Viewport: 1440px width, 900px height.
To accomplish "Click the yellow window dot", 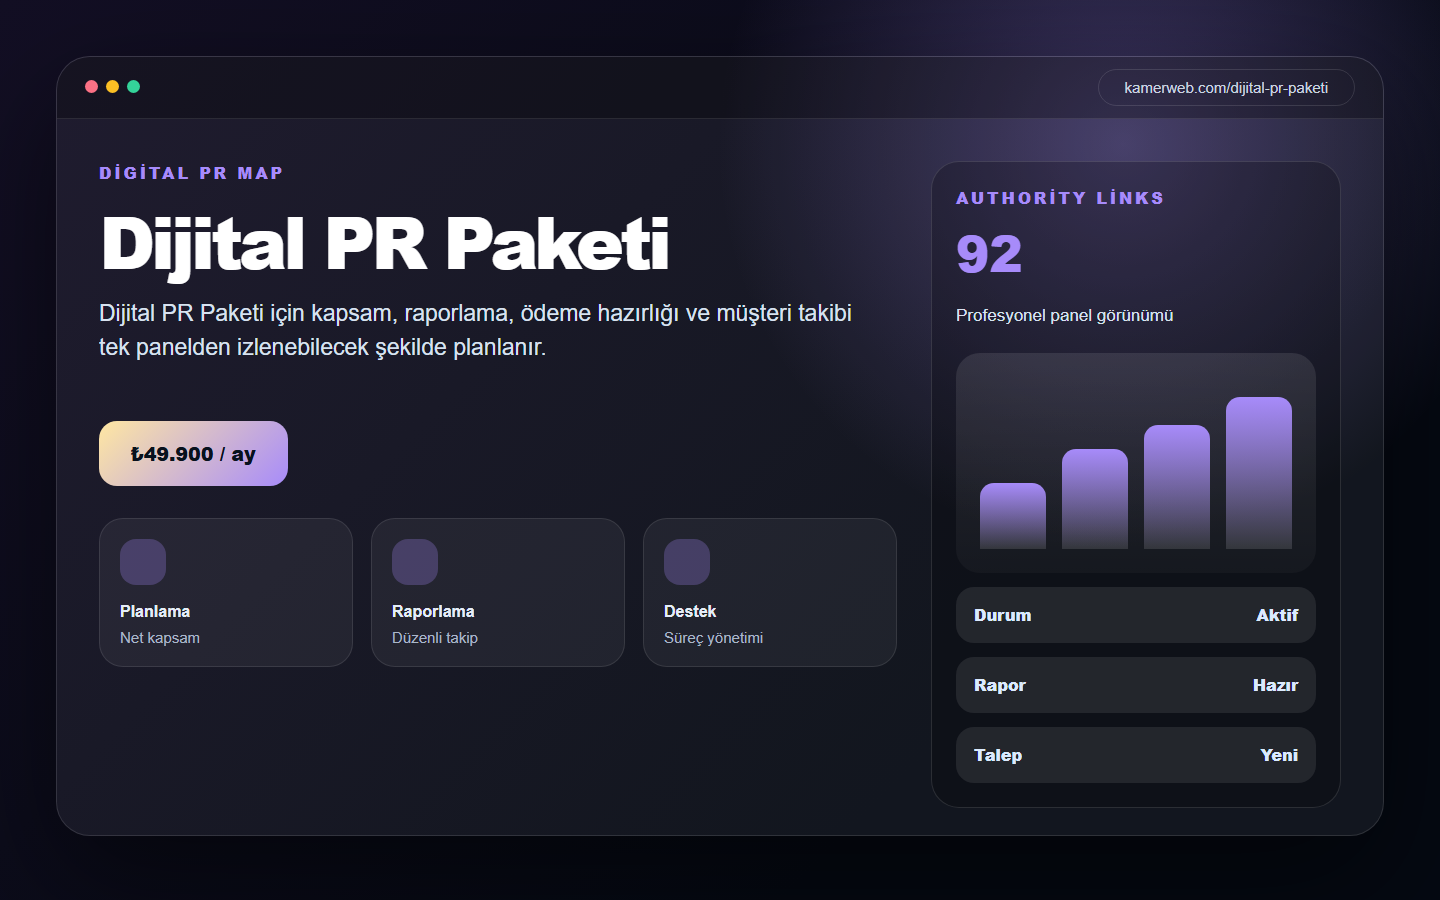I will (112, 87).
